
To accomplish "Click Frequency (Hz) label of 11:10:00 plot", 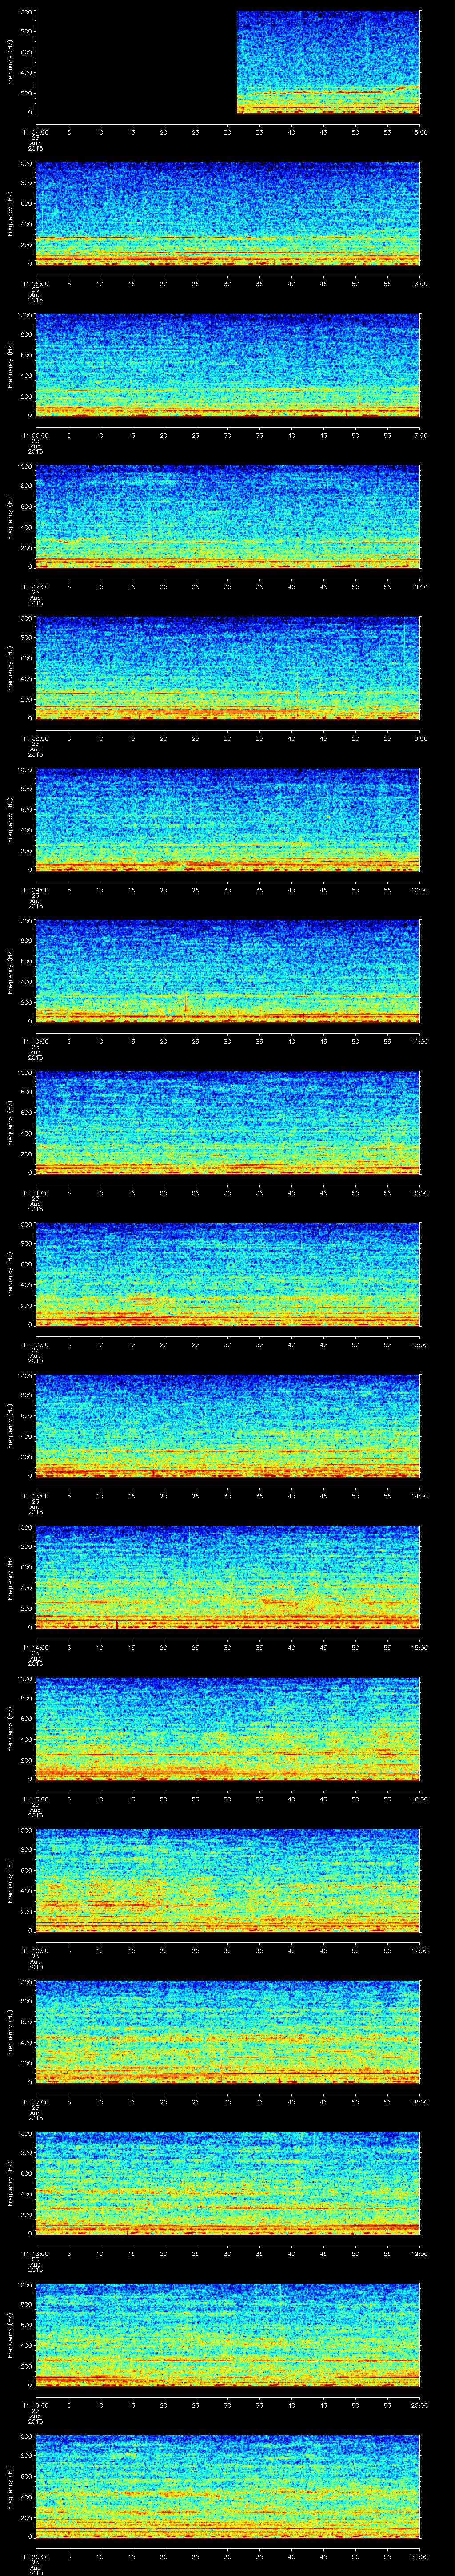I will [10, 971].
